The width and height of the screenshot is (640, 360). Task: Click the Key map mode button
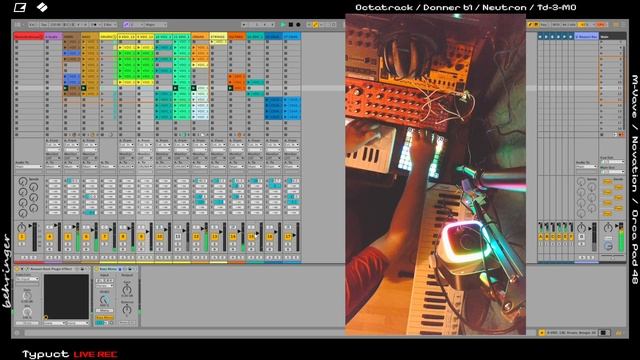point(544,24)
